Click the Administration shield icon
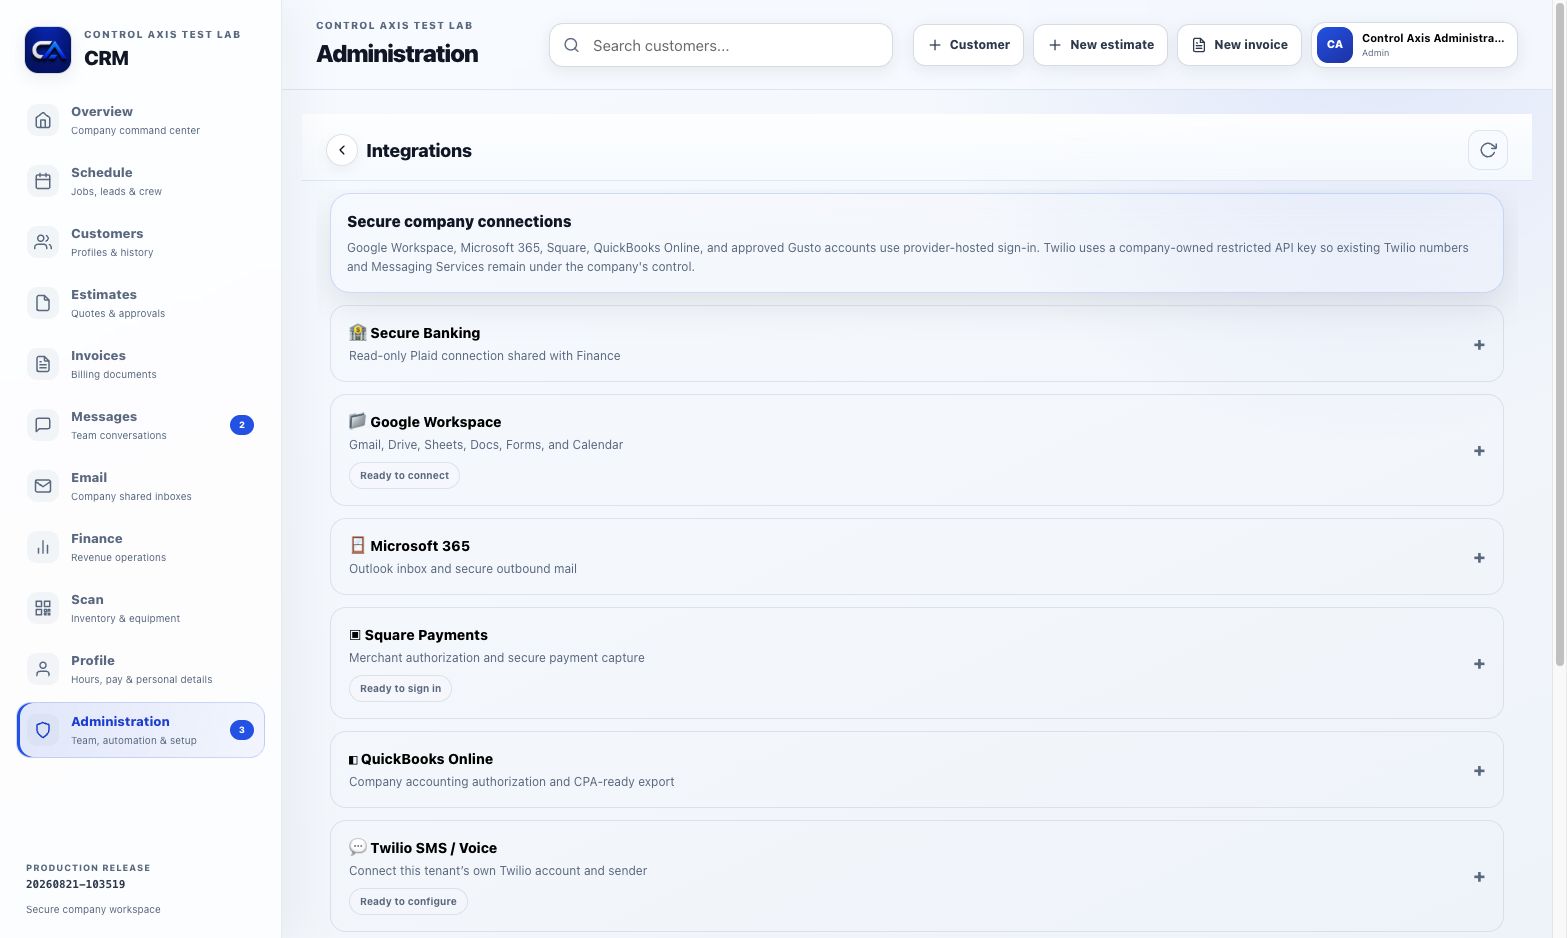This screenshot has width=1567, height=938. [x=43, y=730]
